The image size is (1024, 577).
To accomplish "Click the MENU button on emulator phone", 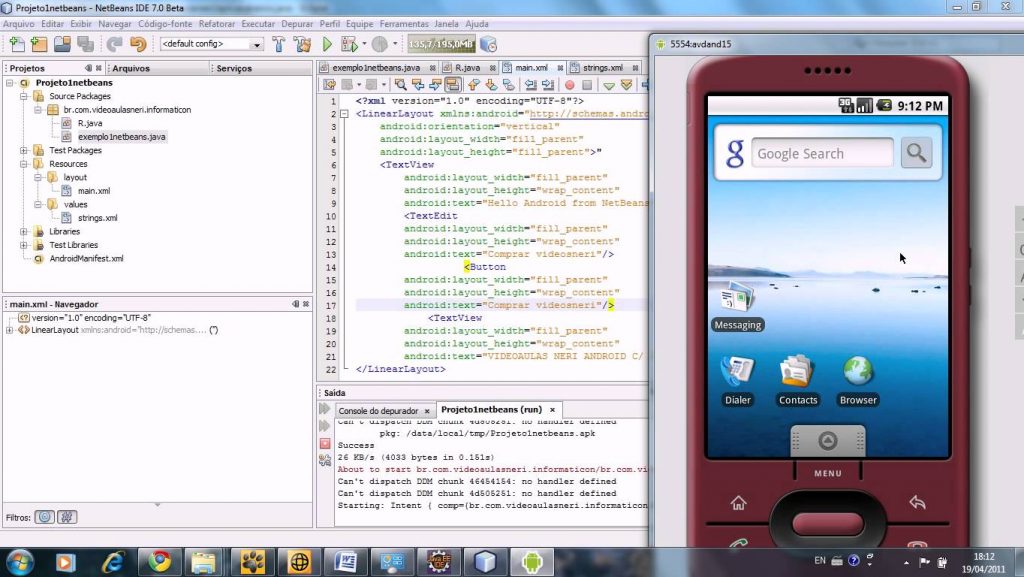I will point(827,473).
